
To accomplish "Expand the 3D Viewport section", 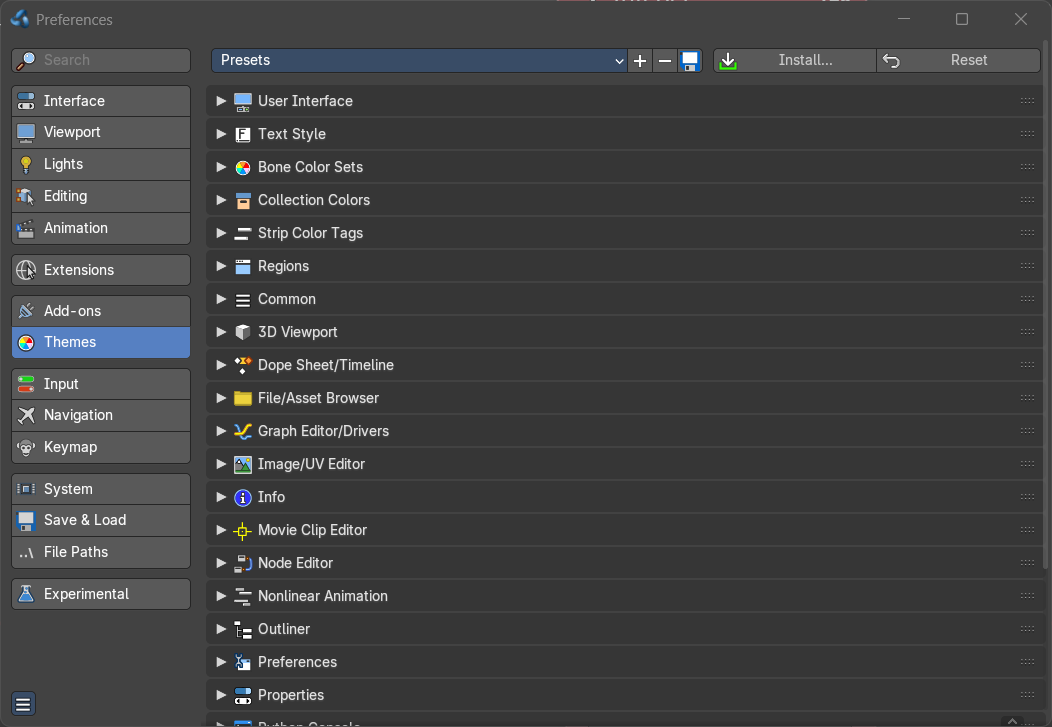I will (221, 331).
